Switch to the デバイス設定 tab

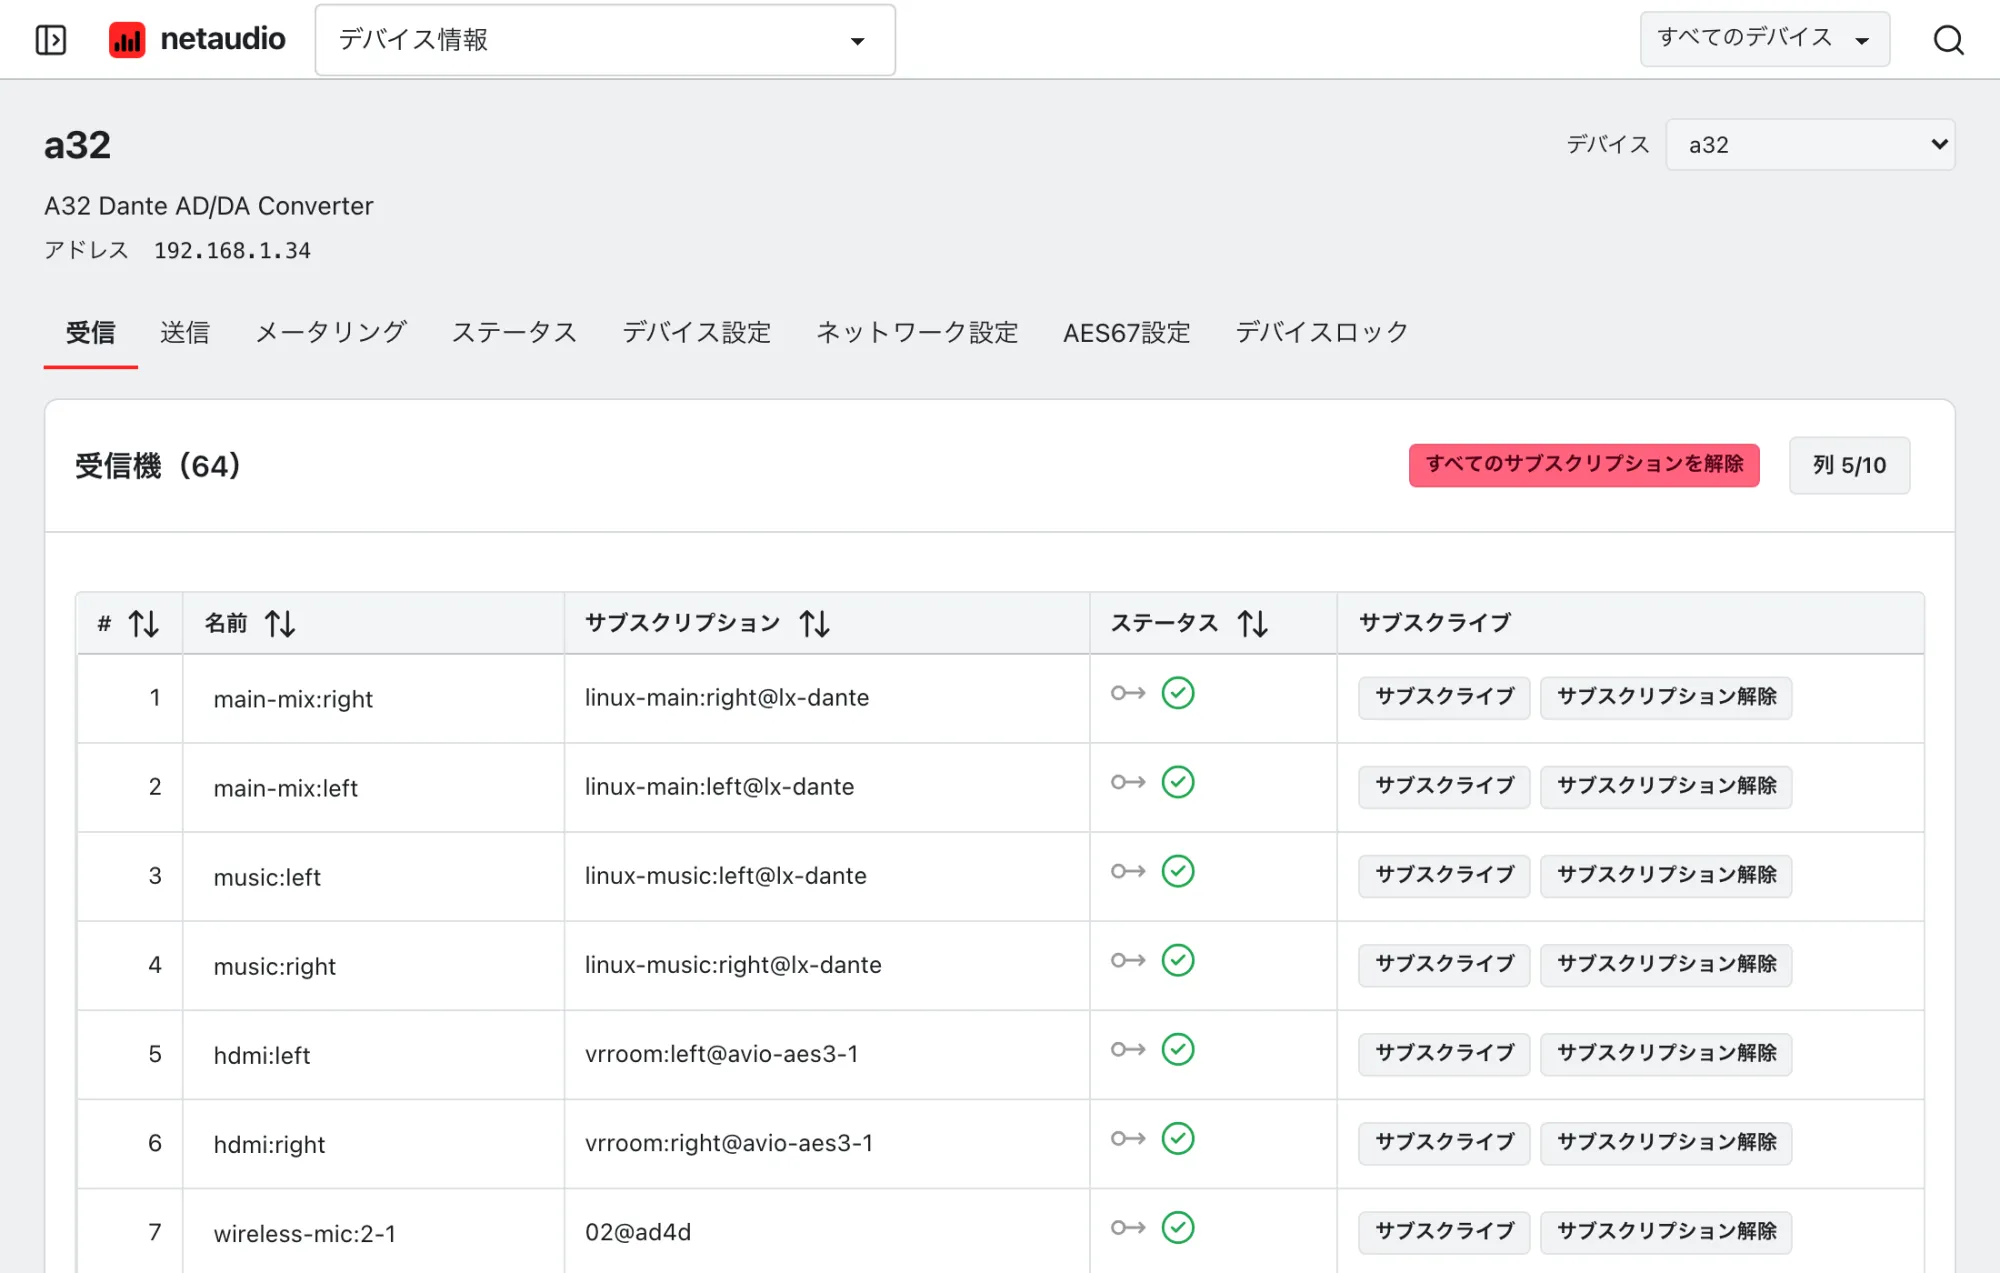[697, 332]
